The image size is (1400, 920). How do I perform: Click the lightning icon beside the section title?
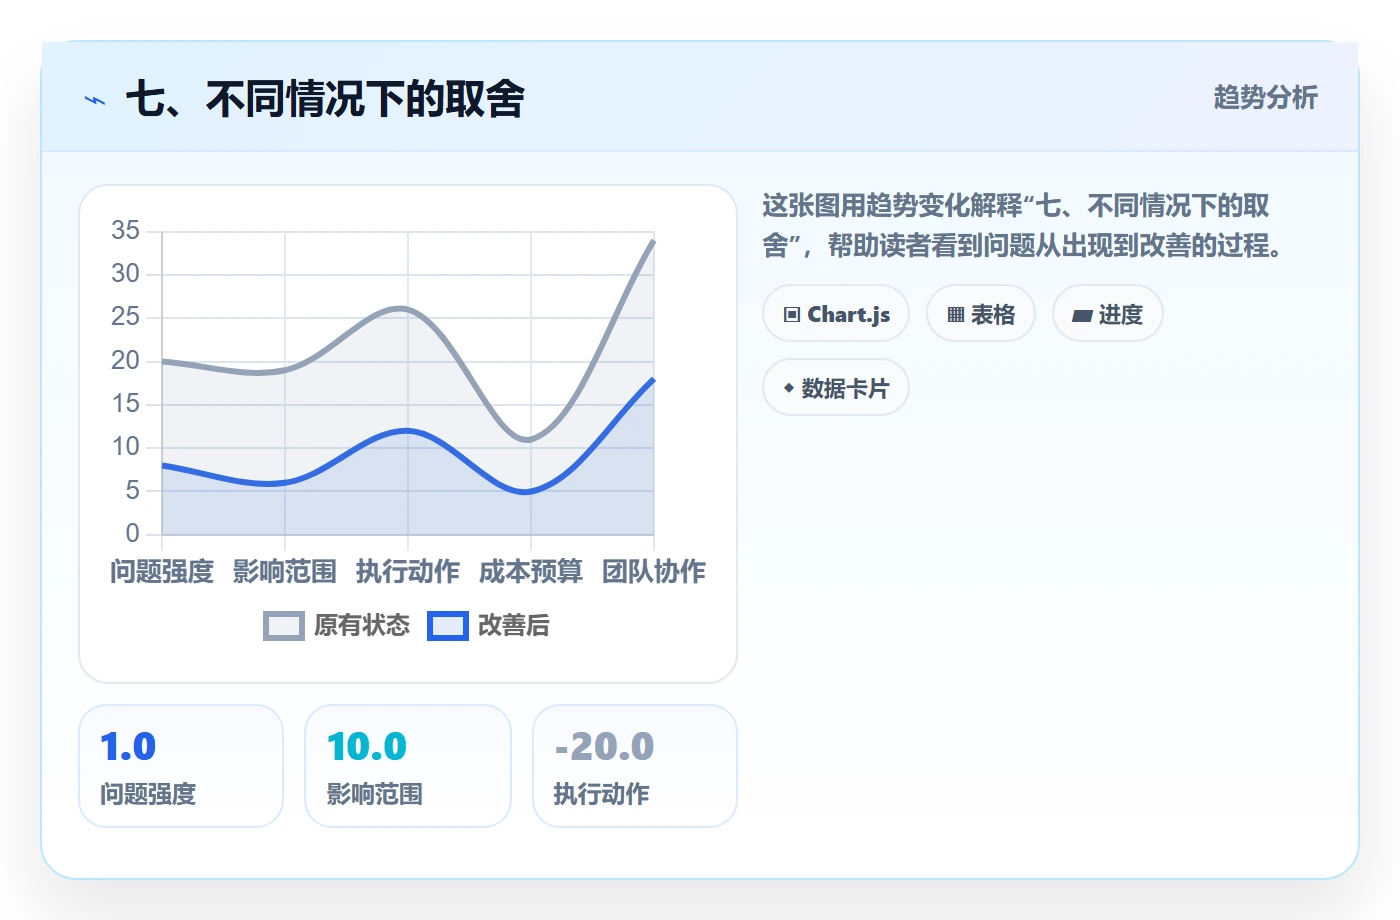click(x=95, y=100)
